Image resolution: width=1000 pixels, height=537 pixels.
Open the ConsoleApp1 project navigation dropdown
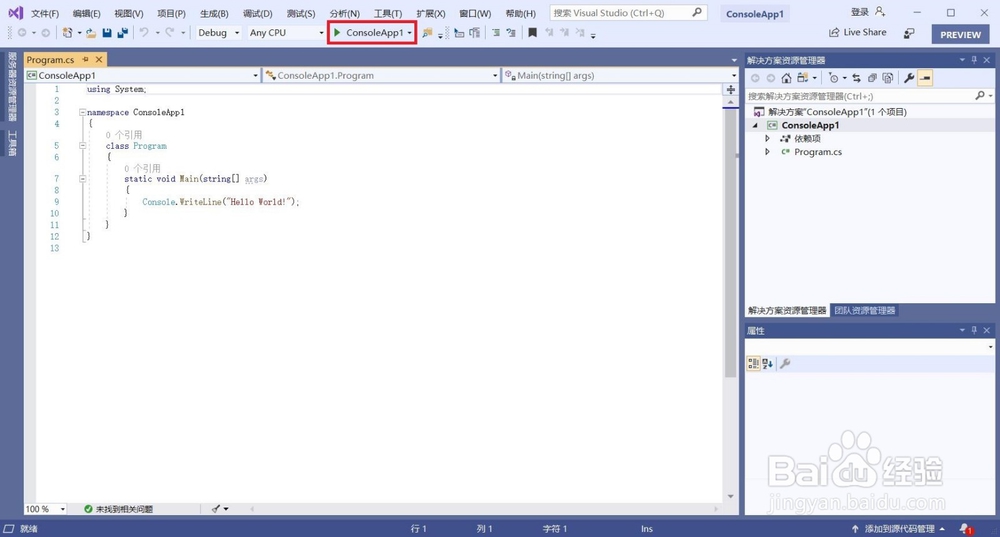pyautogui.click(x=142, y=75)
